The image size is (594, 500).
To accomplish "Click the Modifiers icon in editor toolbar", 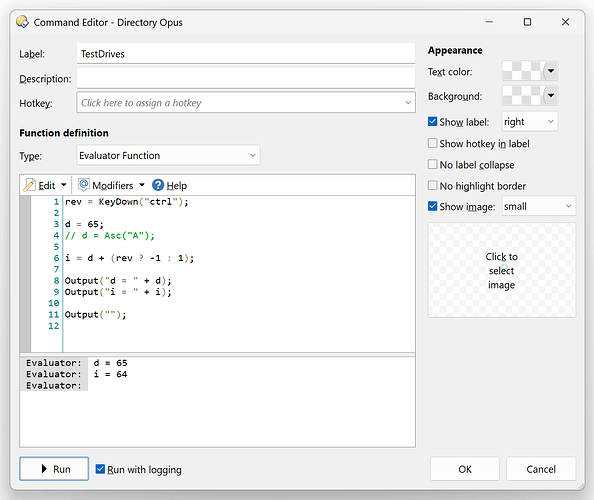I will coord(83,185).
